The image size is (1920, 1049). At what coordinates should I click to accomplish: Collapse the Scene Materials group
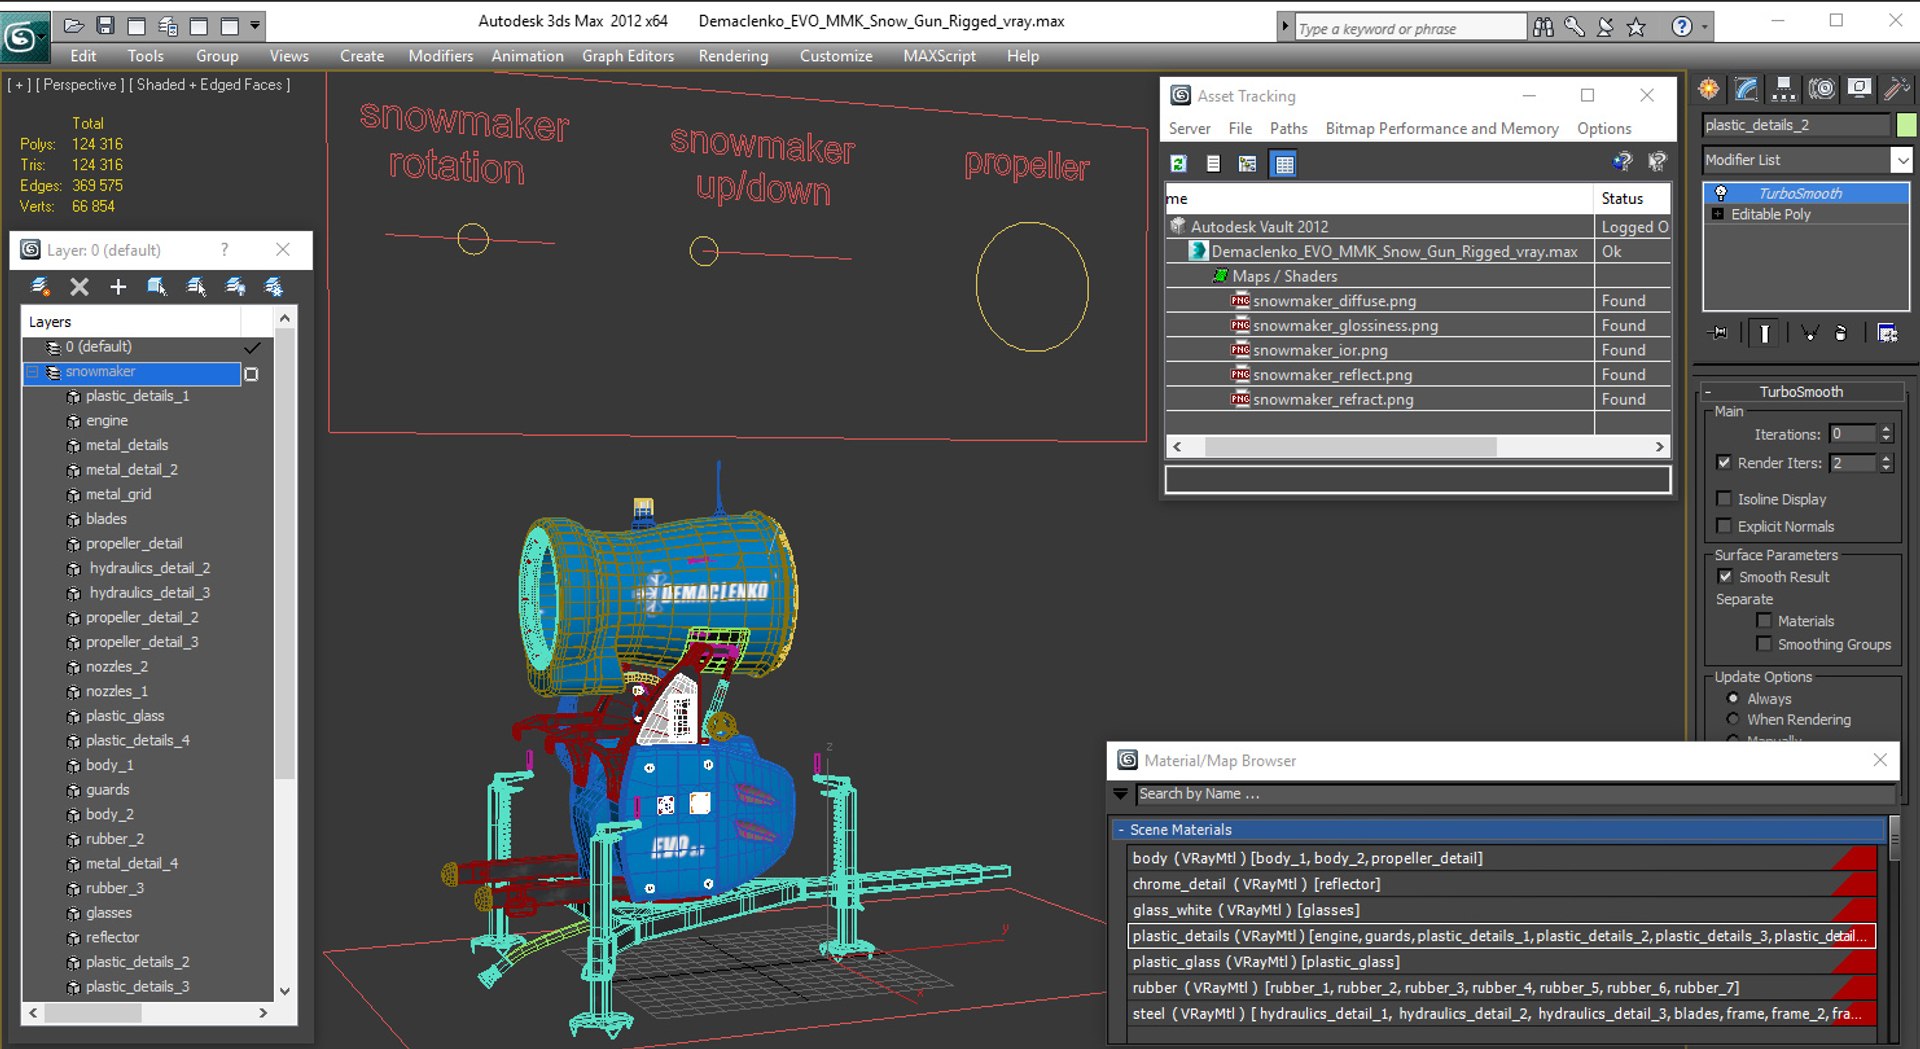1121,829
